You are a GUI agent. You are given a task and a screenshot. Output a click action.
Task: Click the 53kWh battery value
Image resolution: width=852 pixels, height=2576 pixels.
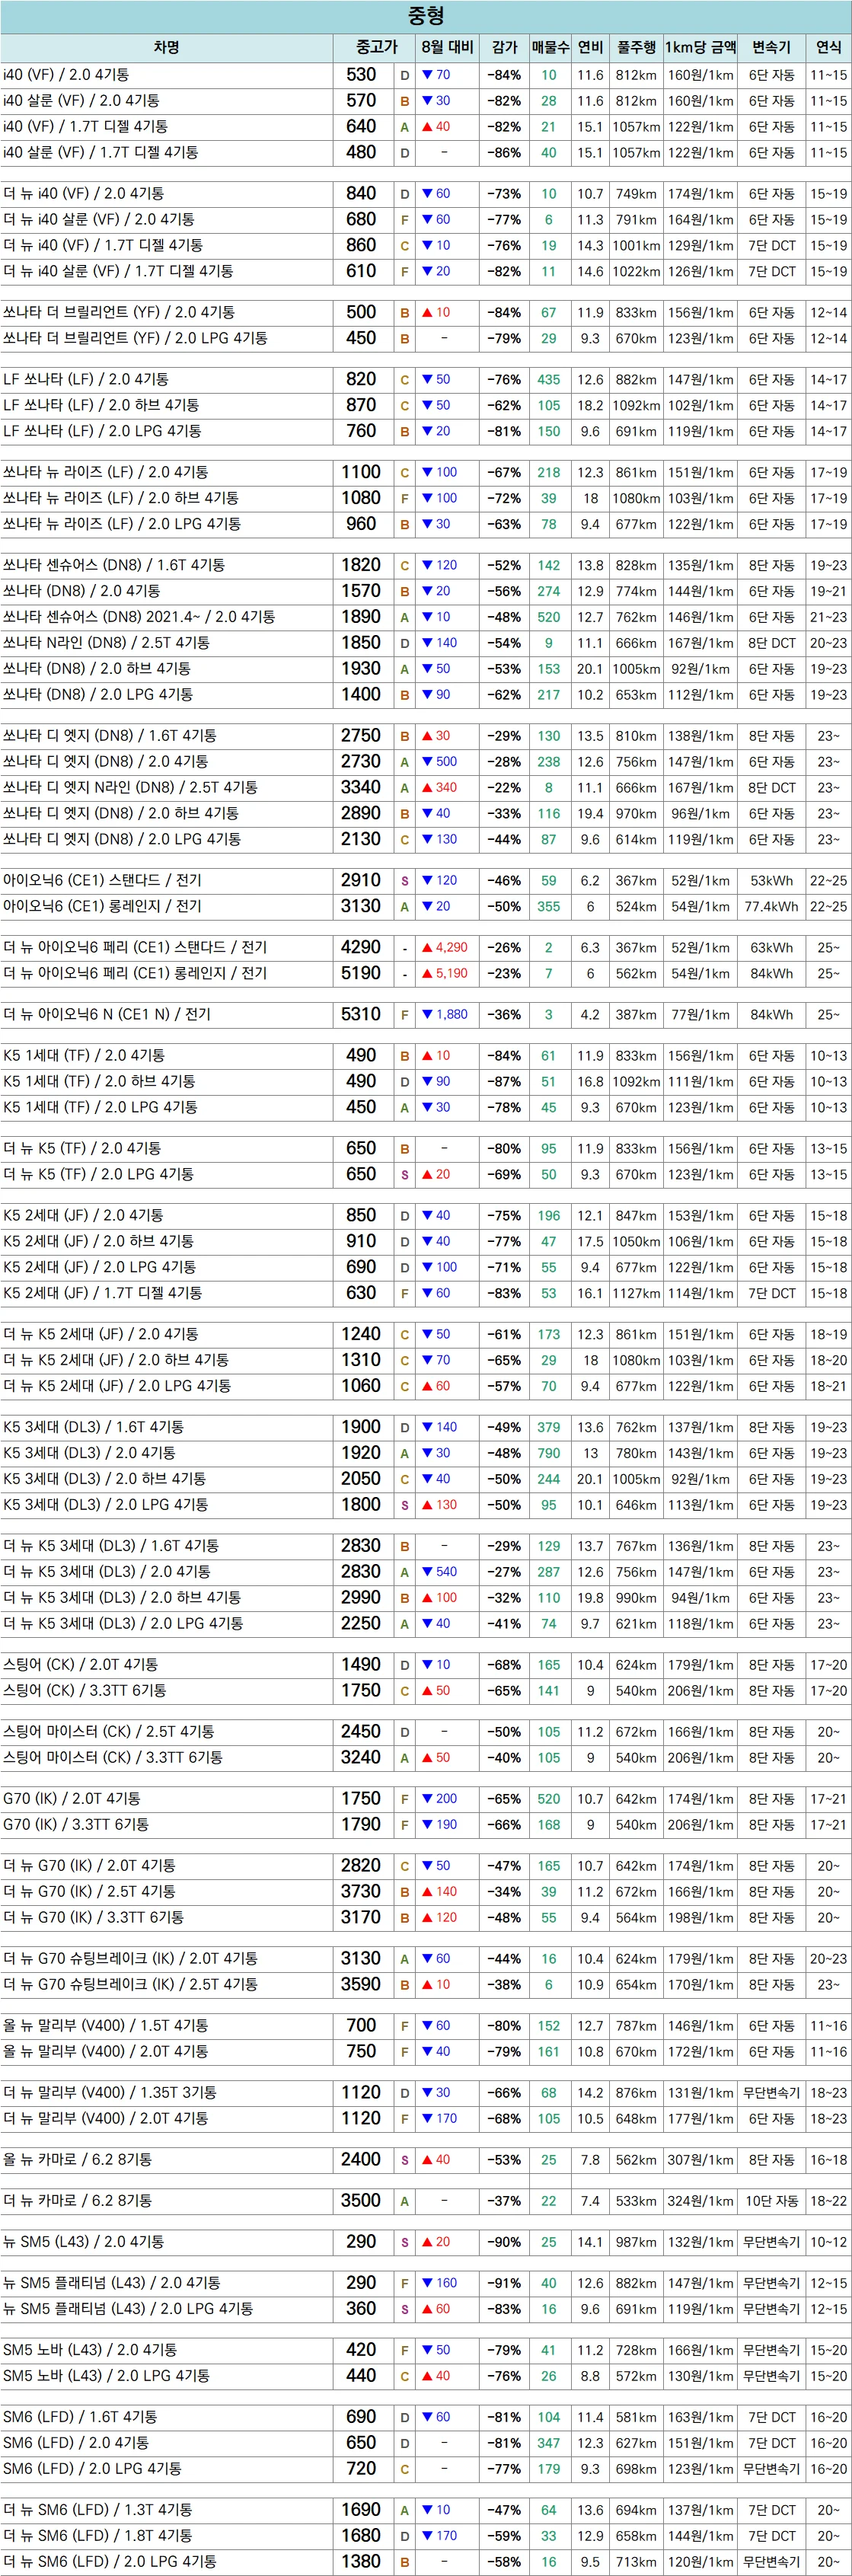[x=771, y=880]
